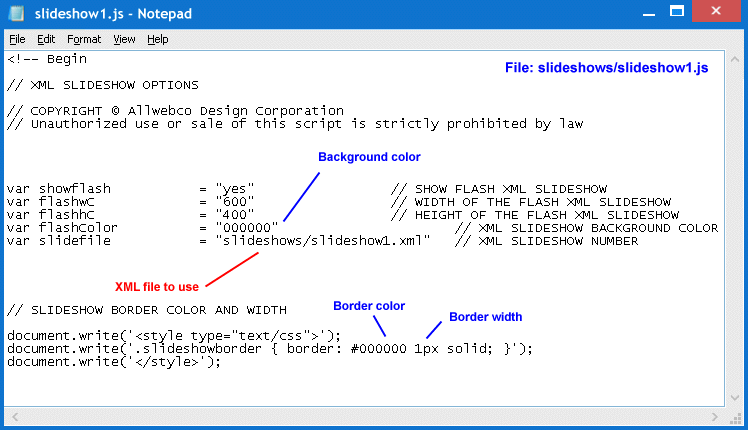Click the "yes" value of showflash
The width and height of the screenshot is (748, 430).
point(235,189)
